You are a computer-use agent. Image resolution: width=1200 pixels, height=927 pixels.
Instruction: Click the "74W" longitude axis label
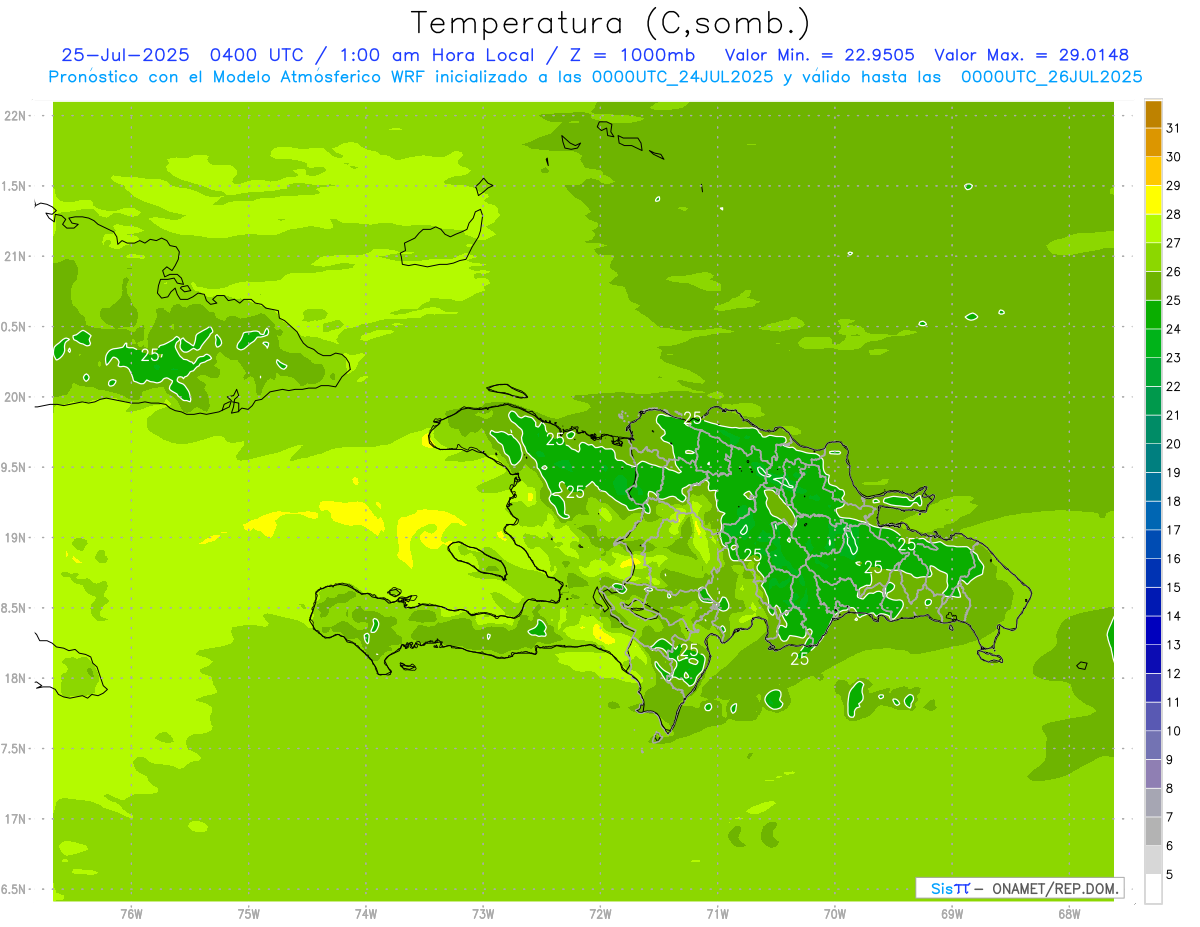click(365, 914)
